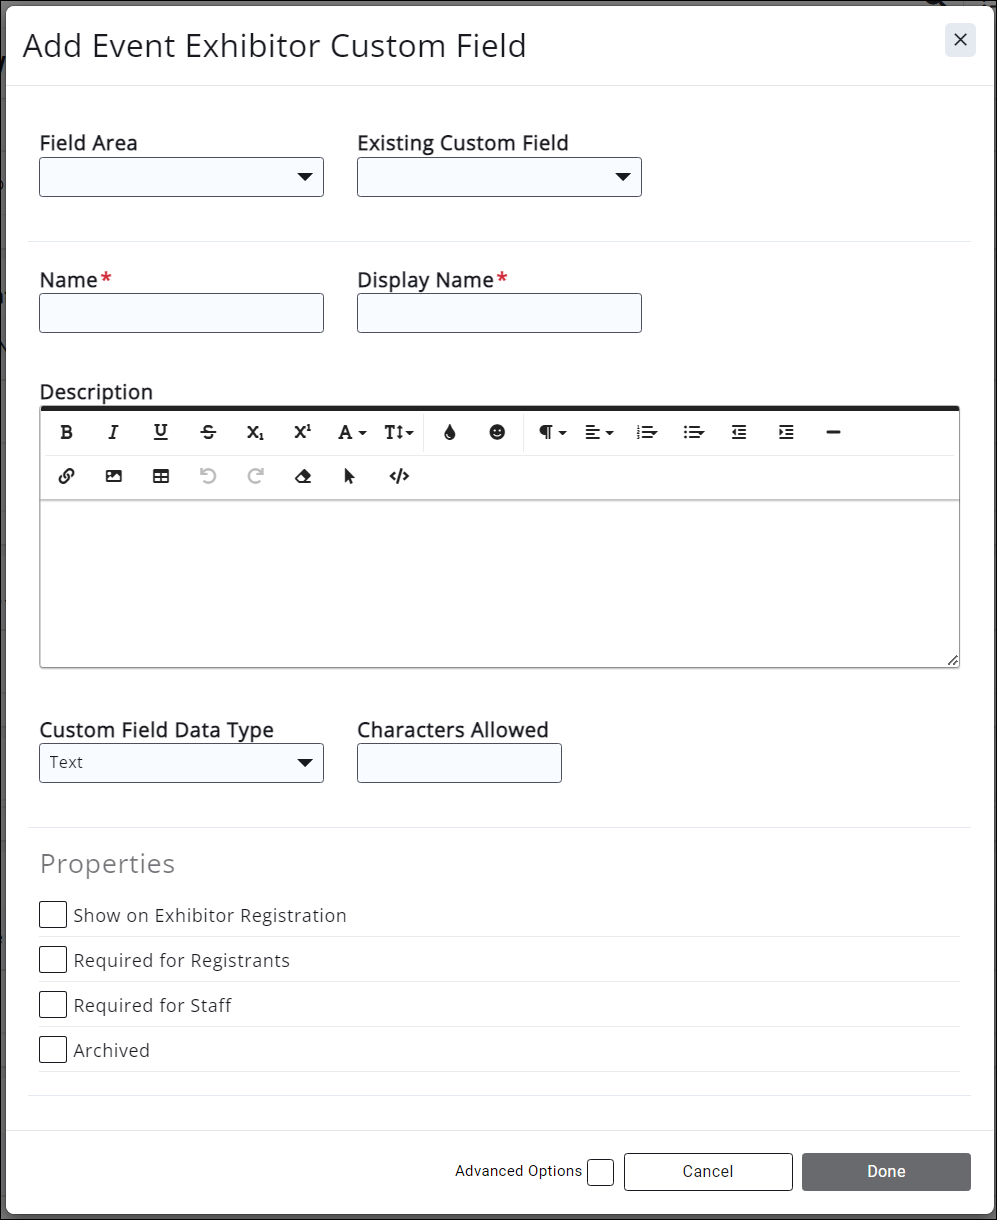Image resolution: width=997 pixels, height=1220 pixels.
Task: Open Custom Field Data Type dropdown
Action: (181, 763)
